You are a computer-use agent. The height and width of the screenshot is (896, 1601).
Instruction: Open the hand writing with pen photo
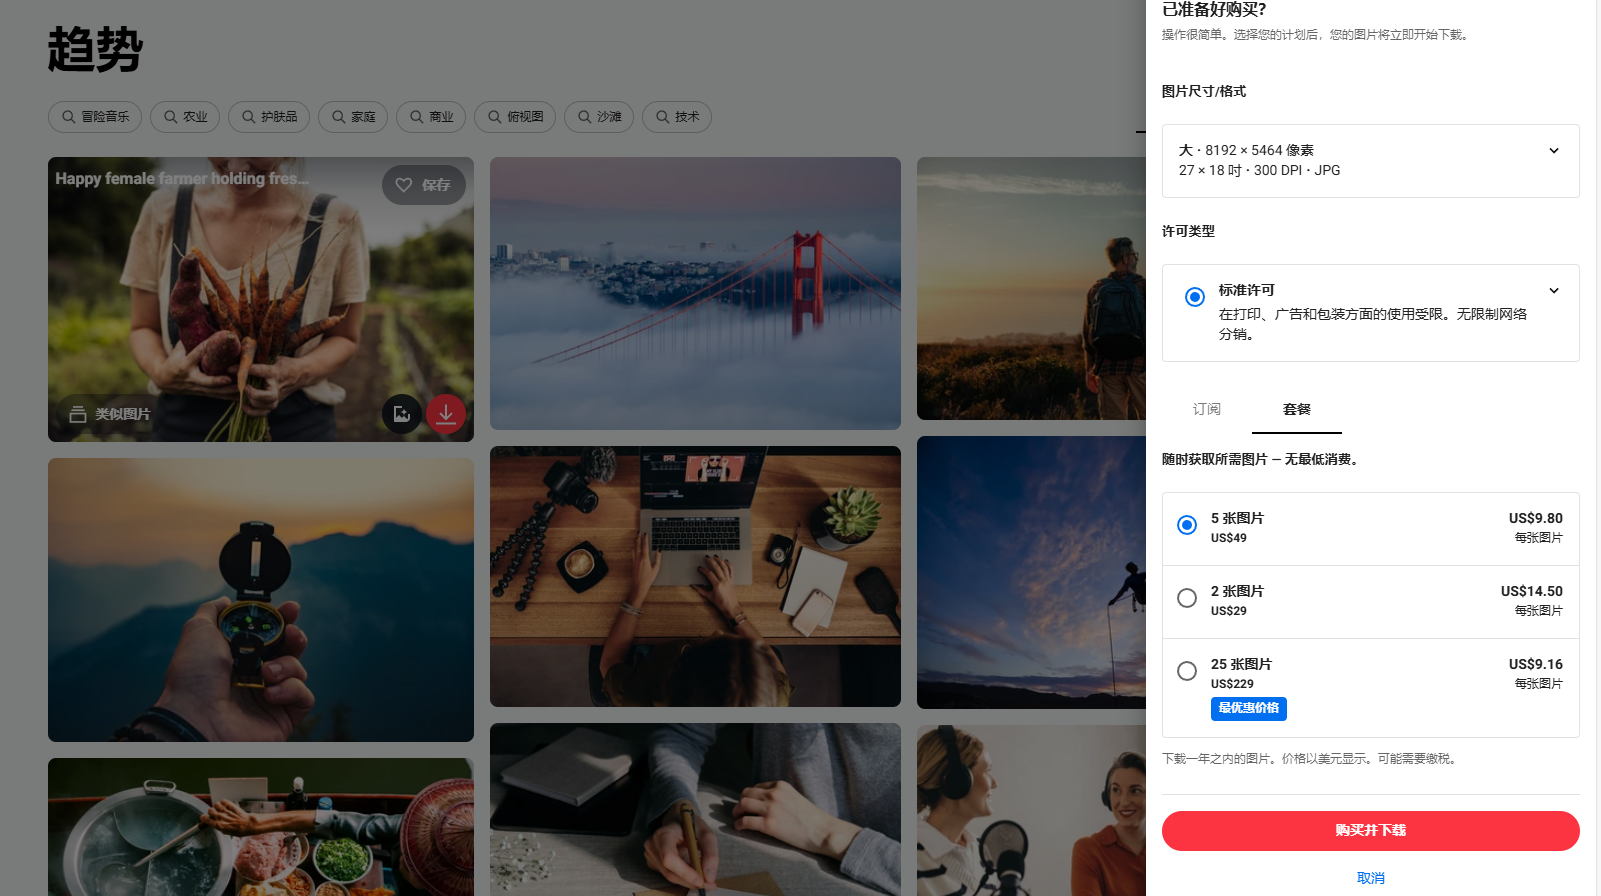(695, 809)
